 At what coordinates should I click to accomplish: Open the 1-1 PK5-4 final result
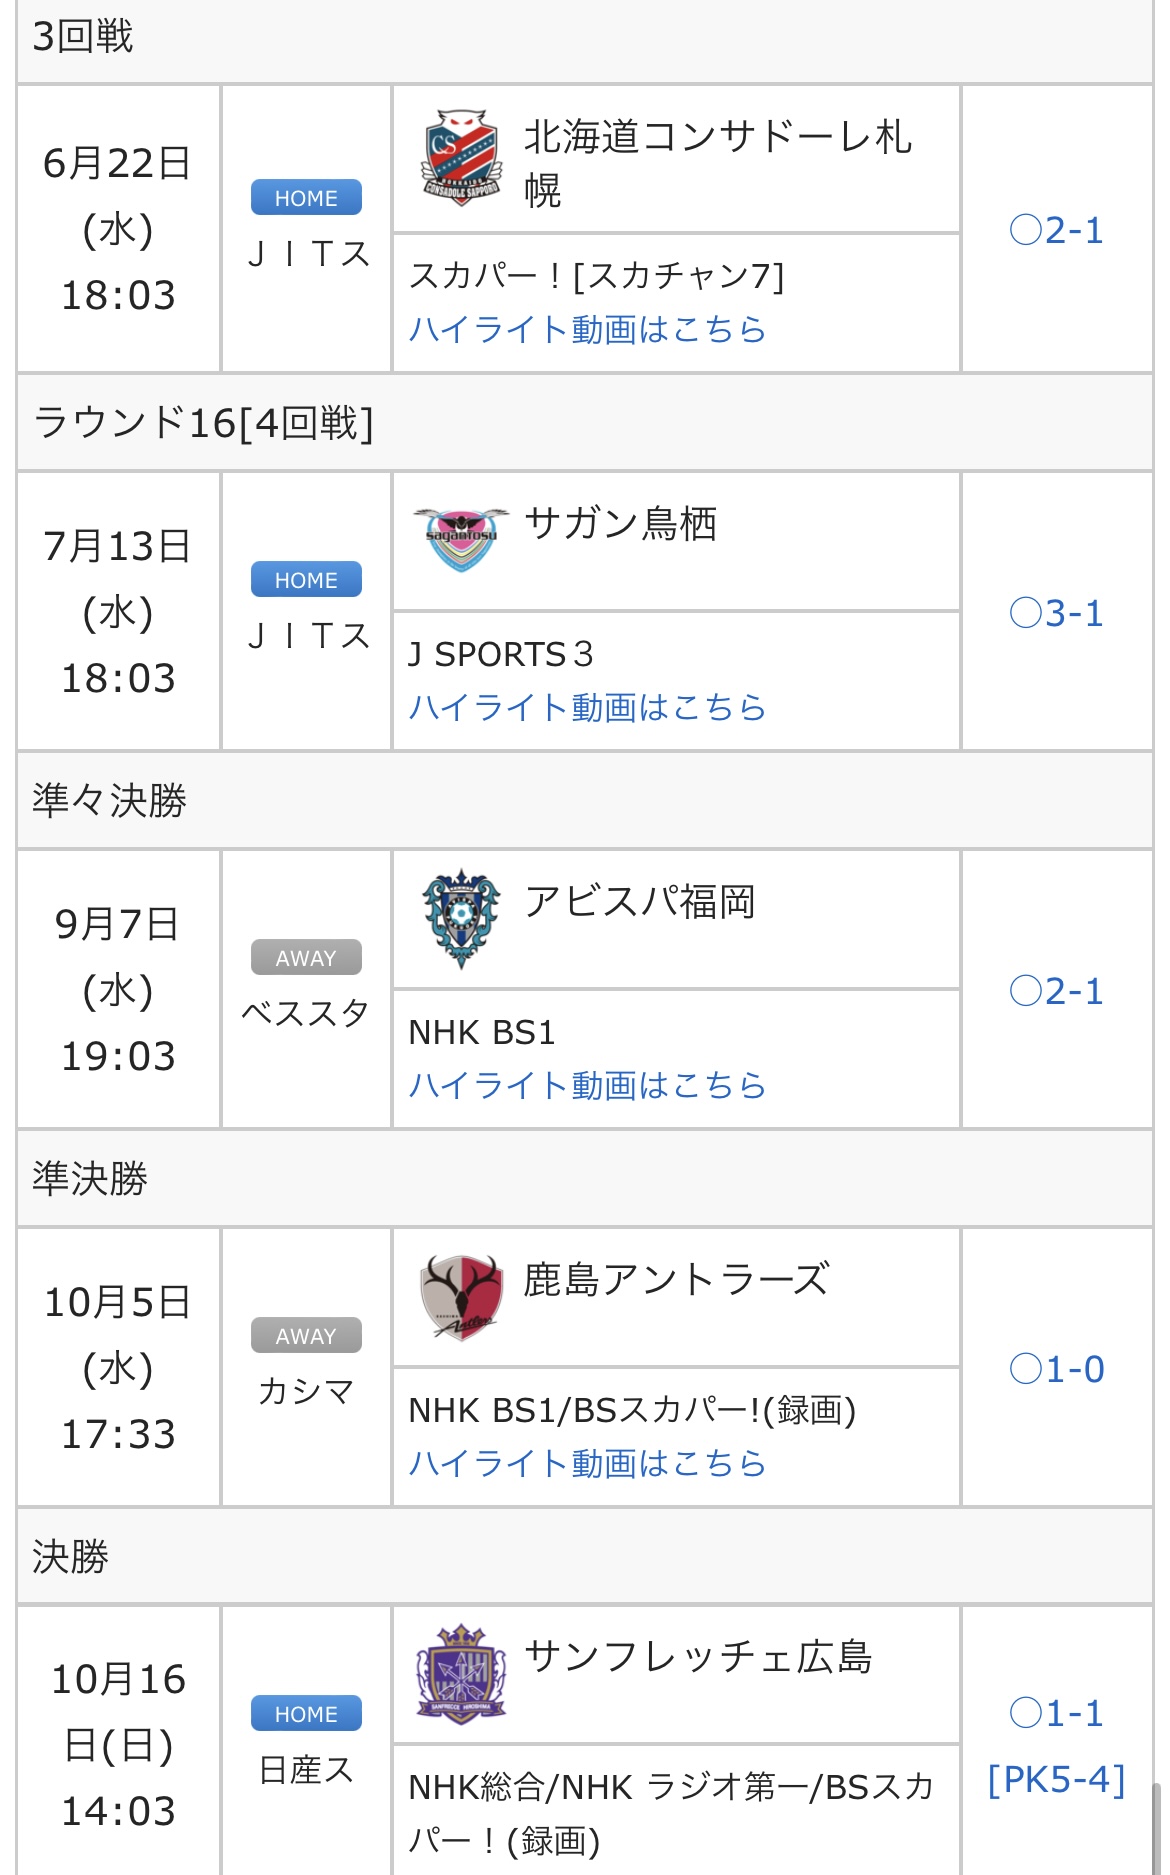click(1056, 1745)
